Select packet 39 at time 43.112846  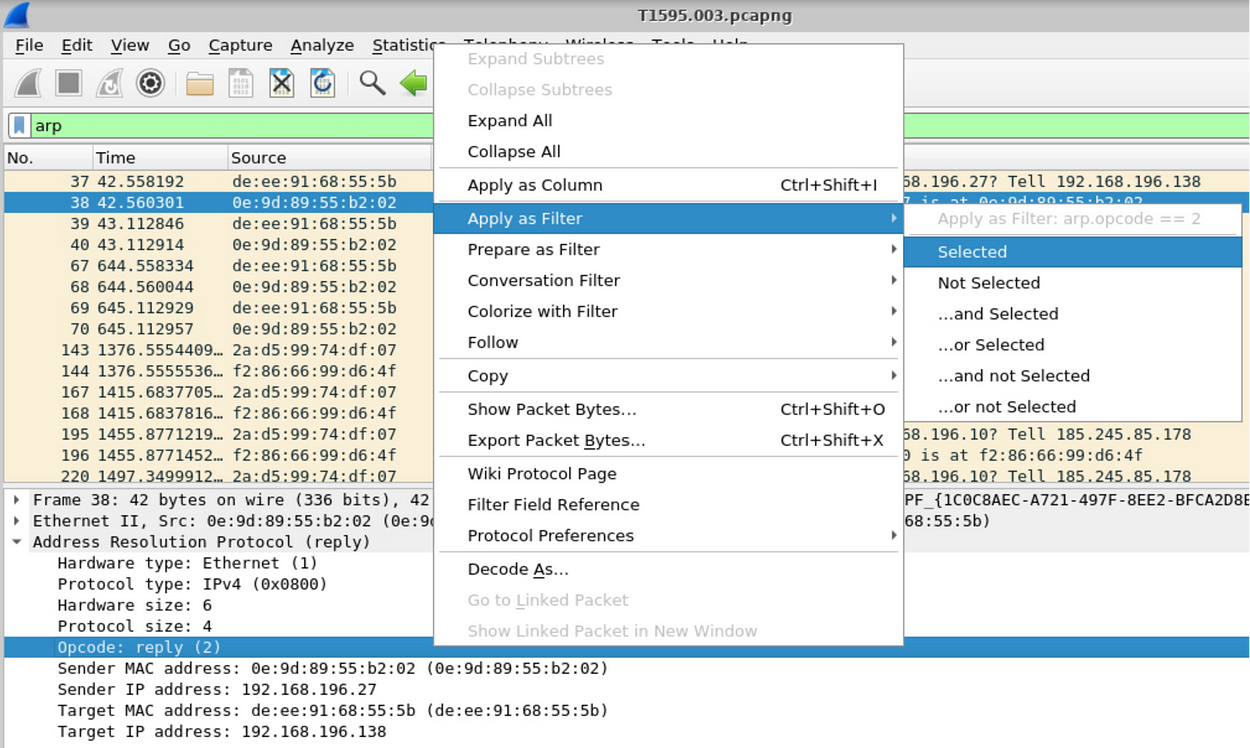pos(218,224)
